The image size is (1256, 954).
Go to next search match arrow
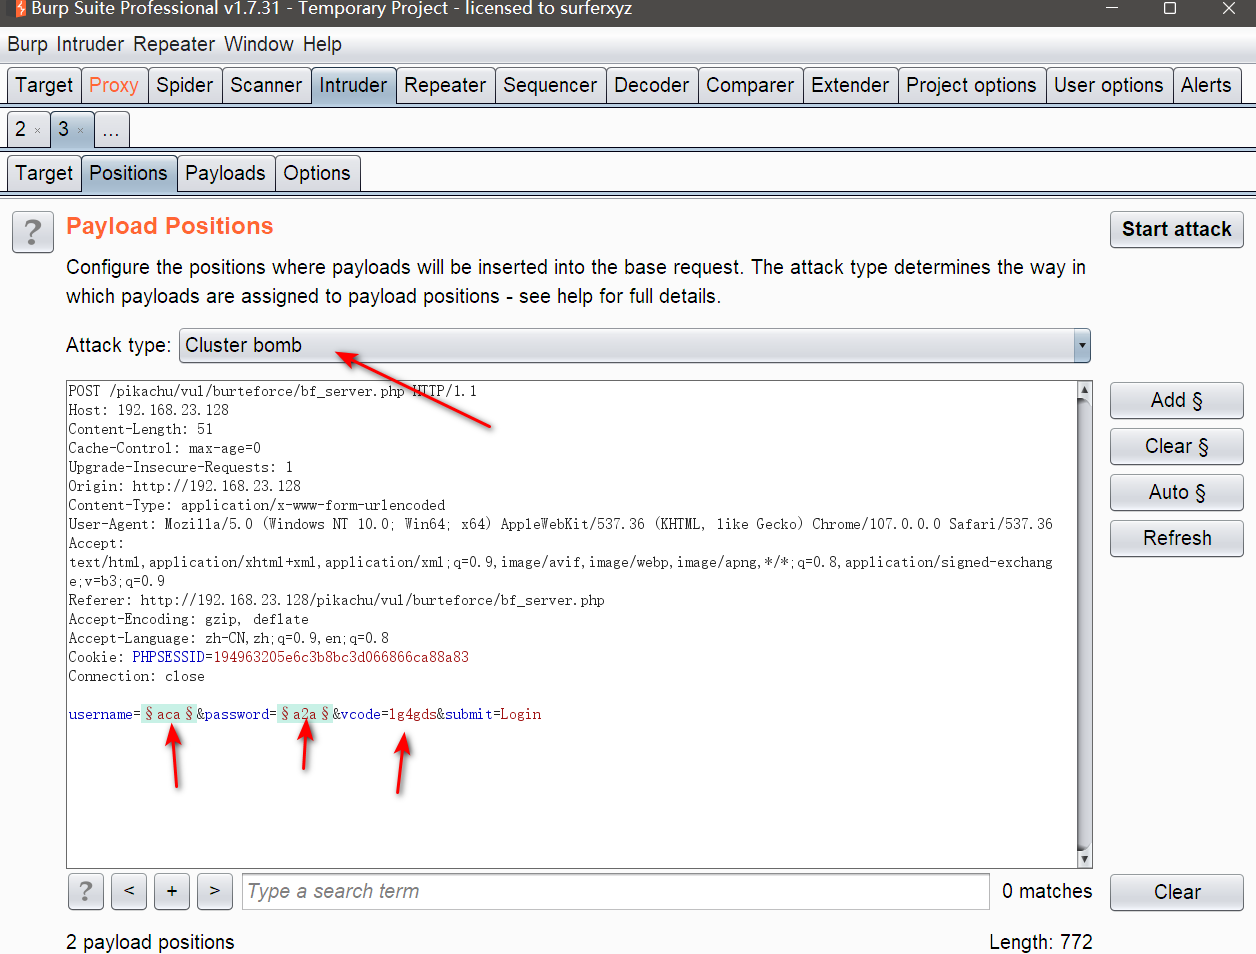[x=215, y=891]
